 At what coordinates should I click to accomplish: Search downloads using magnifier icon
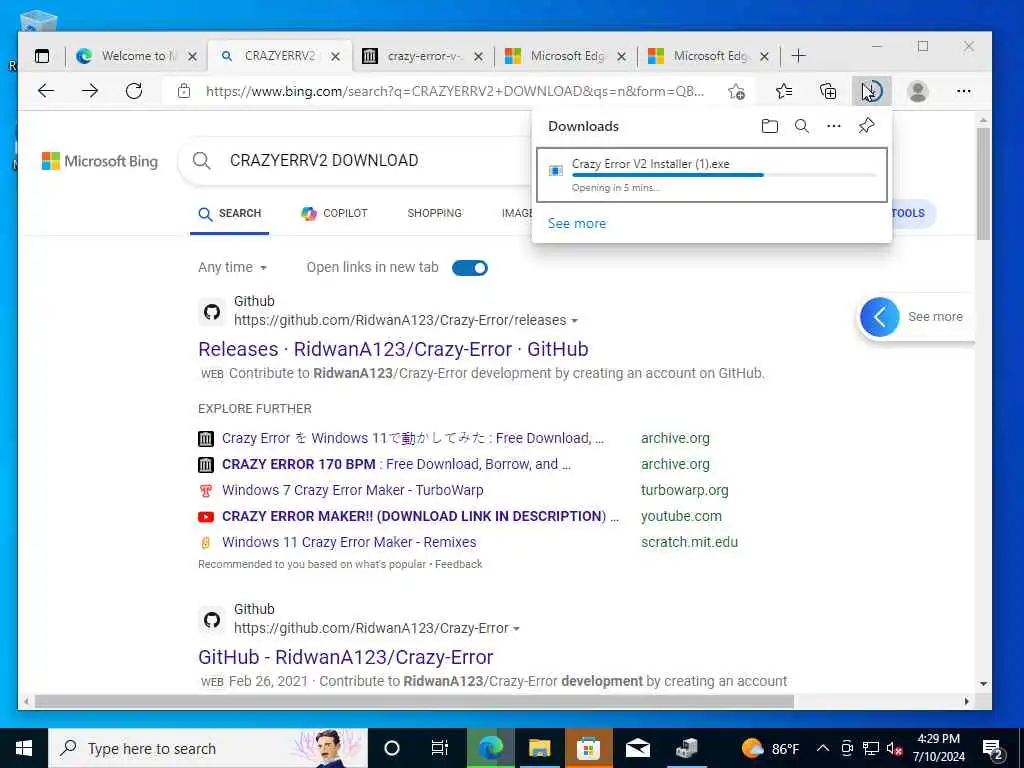pyautogui.click(x=802, y=126)
